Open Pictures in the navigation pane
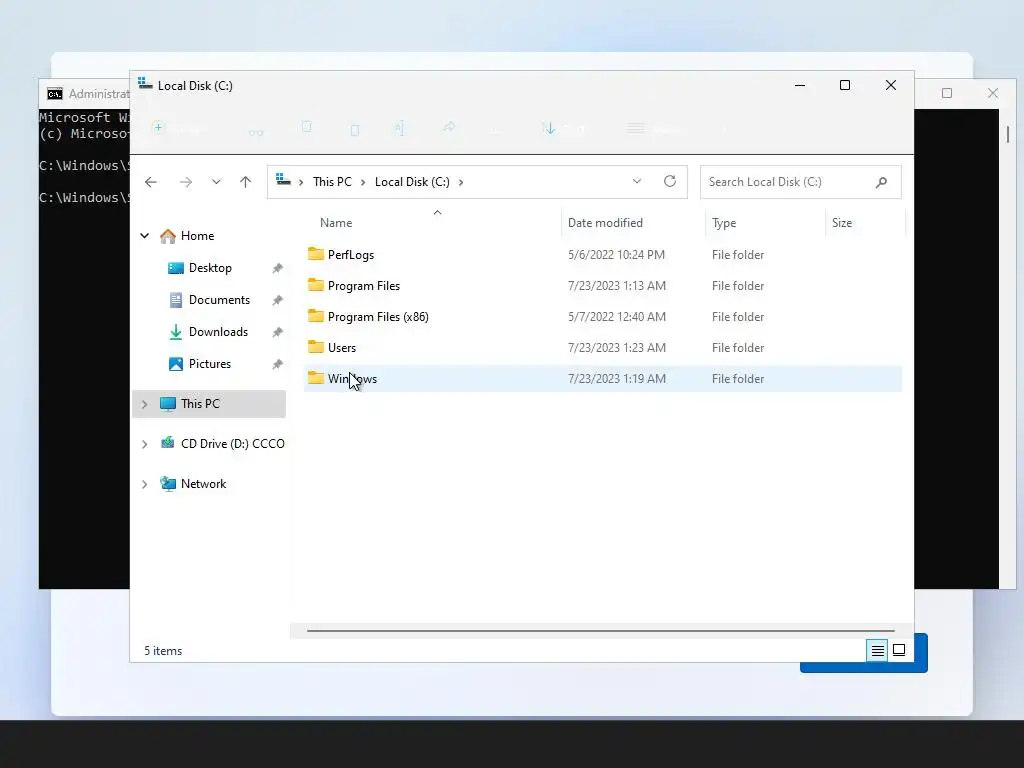The image size is (1024, 768). [x=210, y=364]
